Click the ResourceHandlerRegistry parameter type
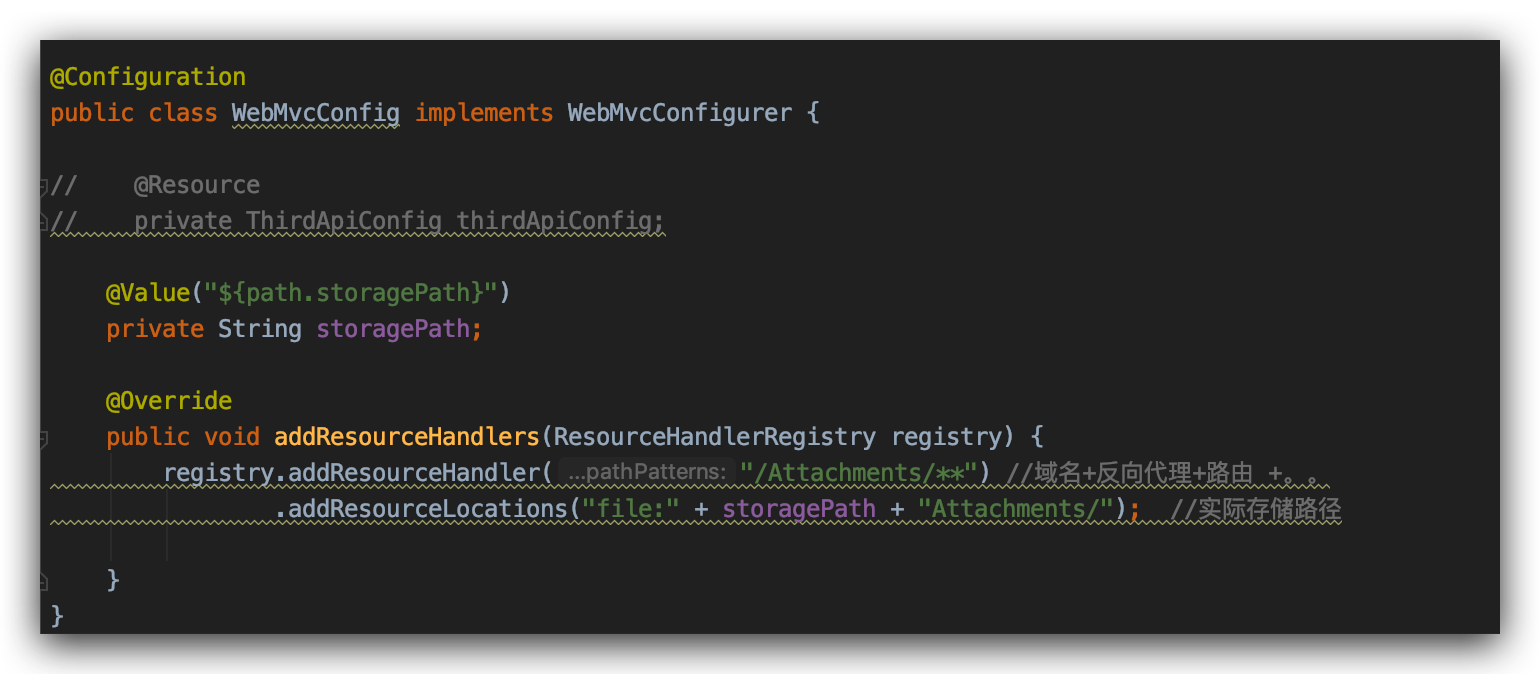 [x=714, y=437]
